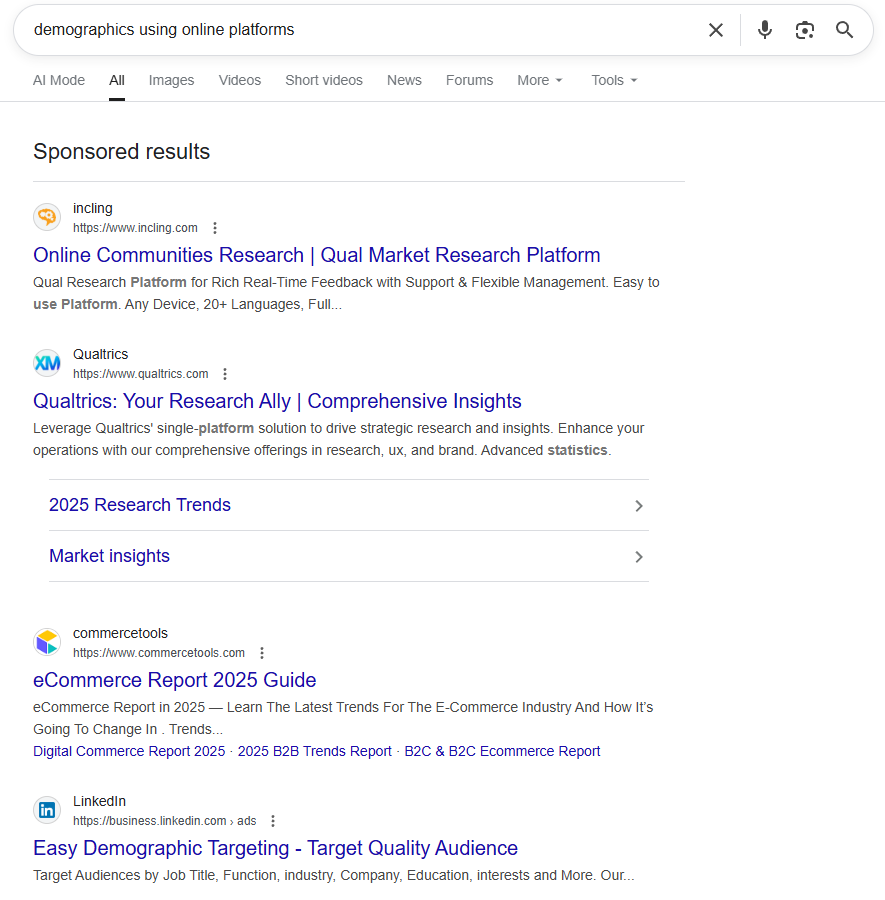Click the commercetools cube favicon
Viewport: 885px width, 900px height.
(x=47, y=642)
